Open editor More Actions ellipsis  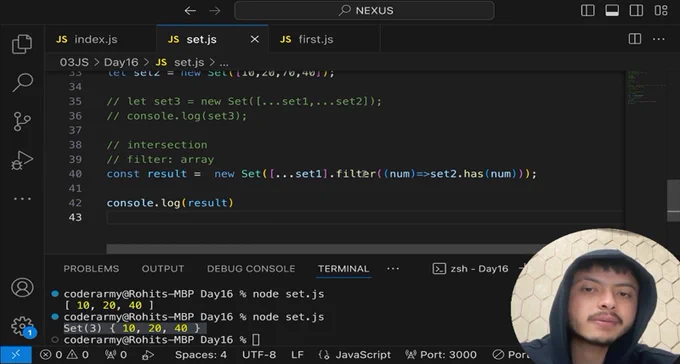659,39
